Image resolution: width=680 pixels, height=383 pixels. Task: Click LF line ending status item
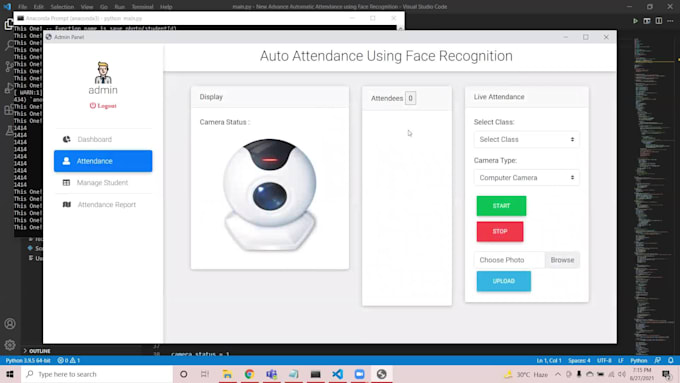coord(621,360)
